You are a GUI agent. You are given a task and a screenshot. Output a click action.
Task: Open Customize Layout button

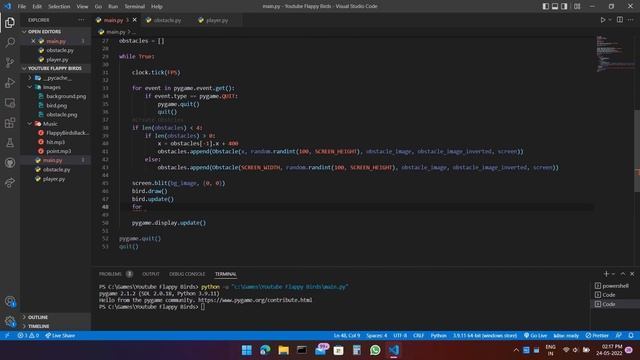pos(577,6)
